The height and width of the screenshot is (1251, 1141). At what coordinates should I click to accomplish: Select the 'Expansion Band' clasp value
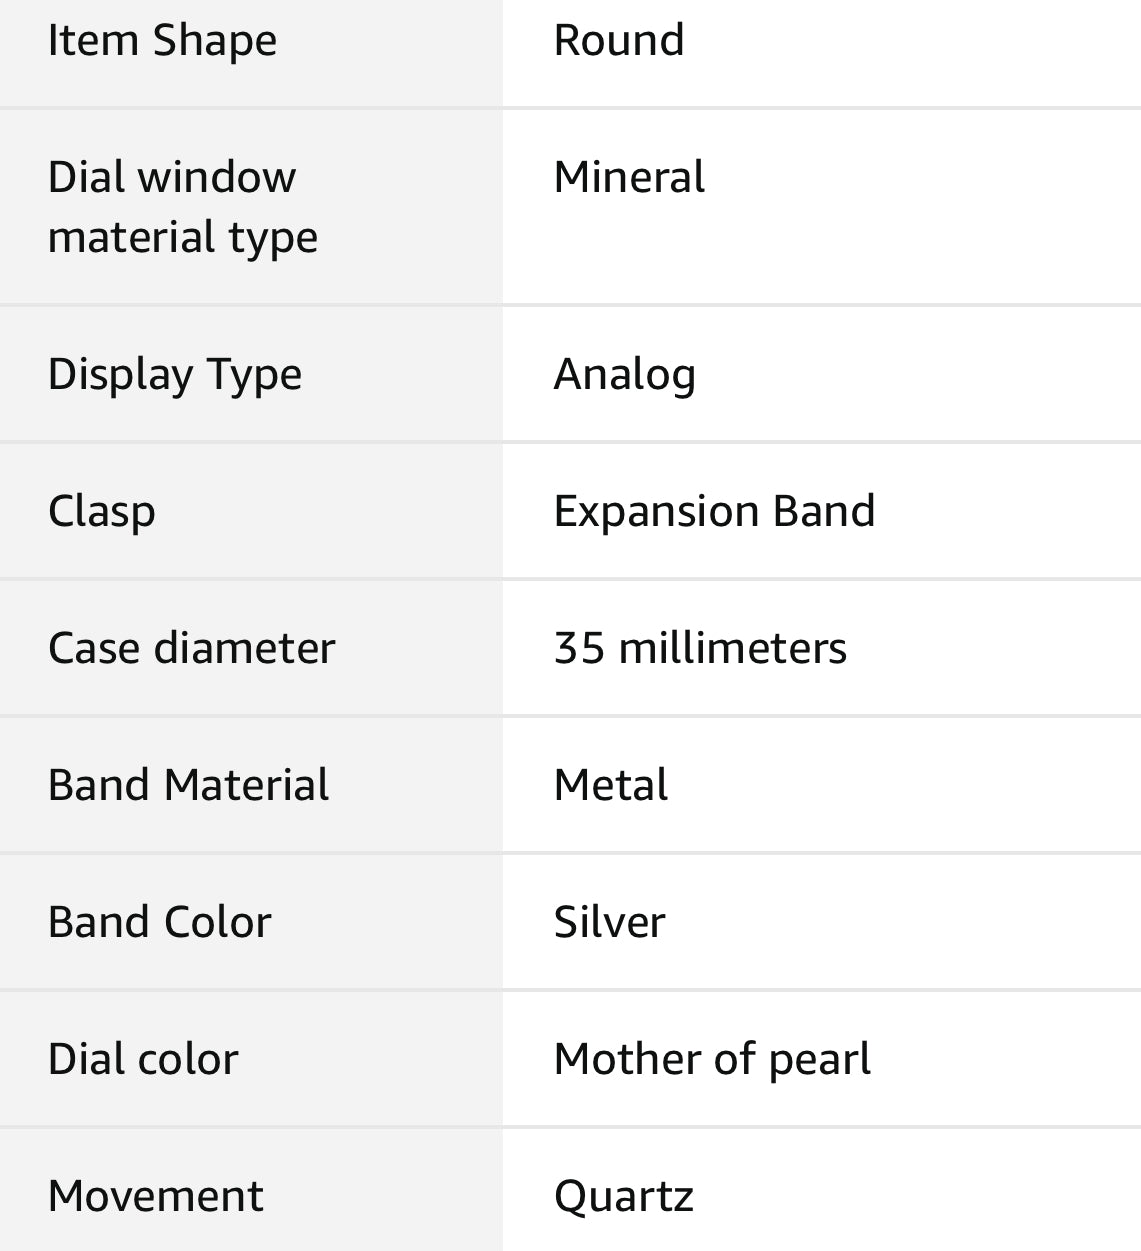click(714, 512)
